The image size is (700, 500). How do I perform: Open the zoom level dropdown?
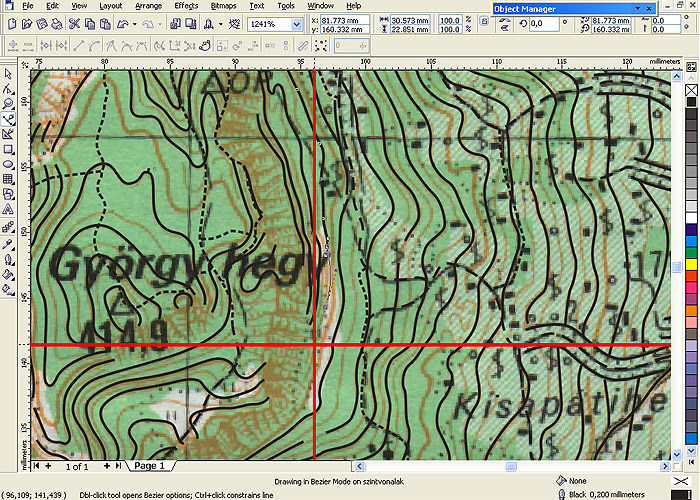point(297,24)
